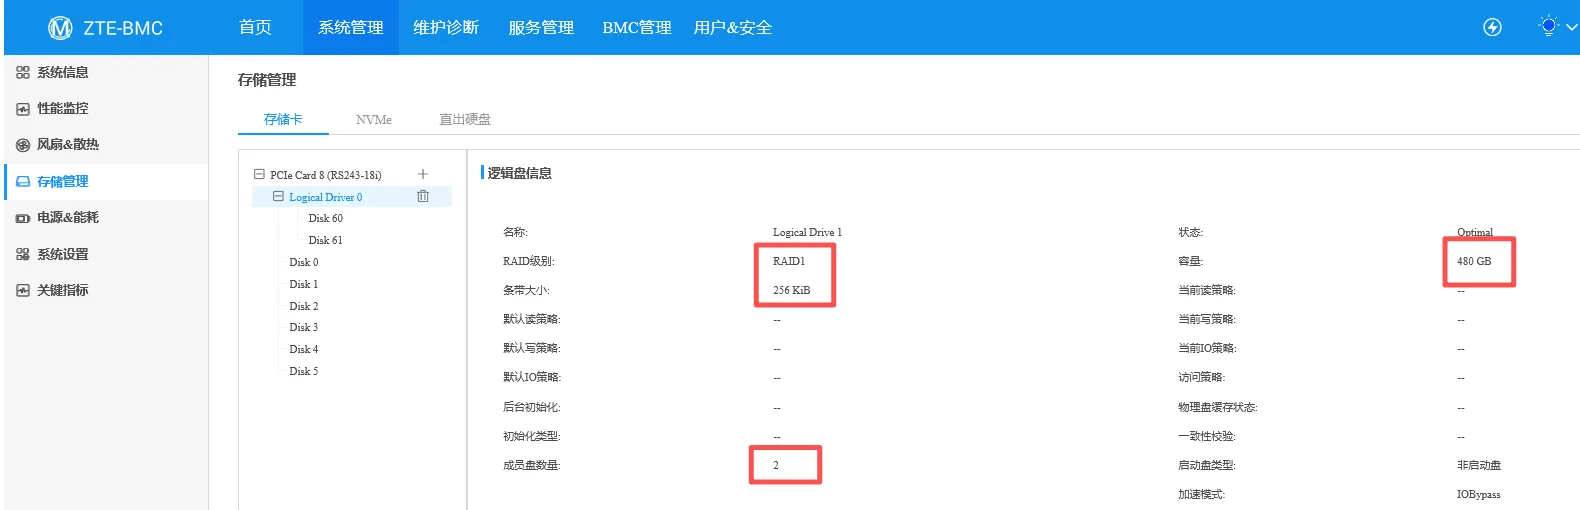The height and width of the screenshot is (510, 1580).
Task: Go to 风扇&散热 page
Action: pos(68,144)
